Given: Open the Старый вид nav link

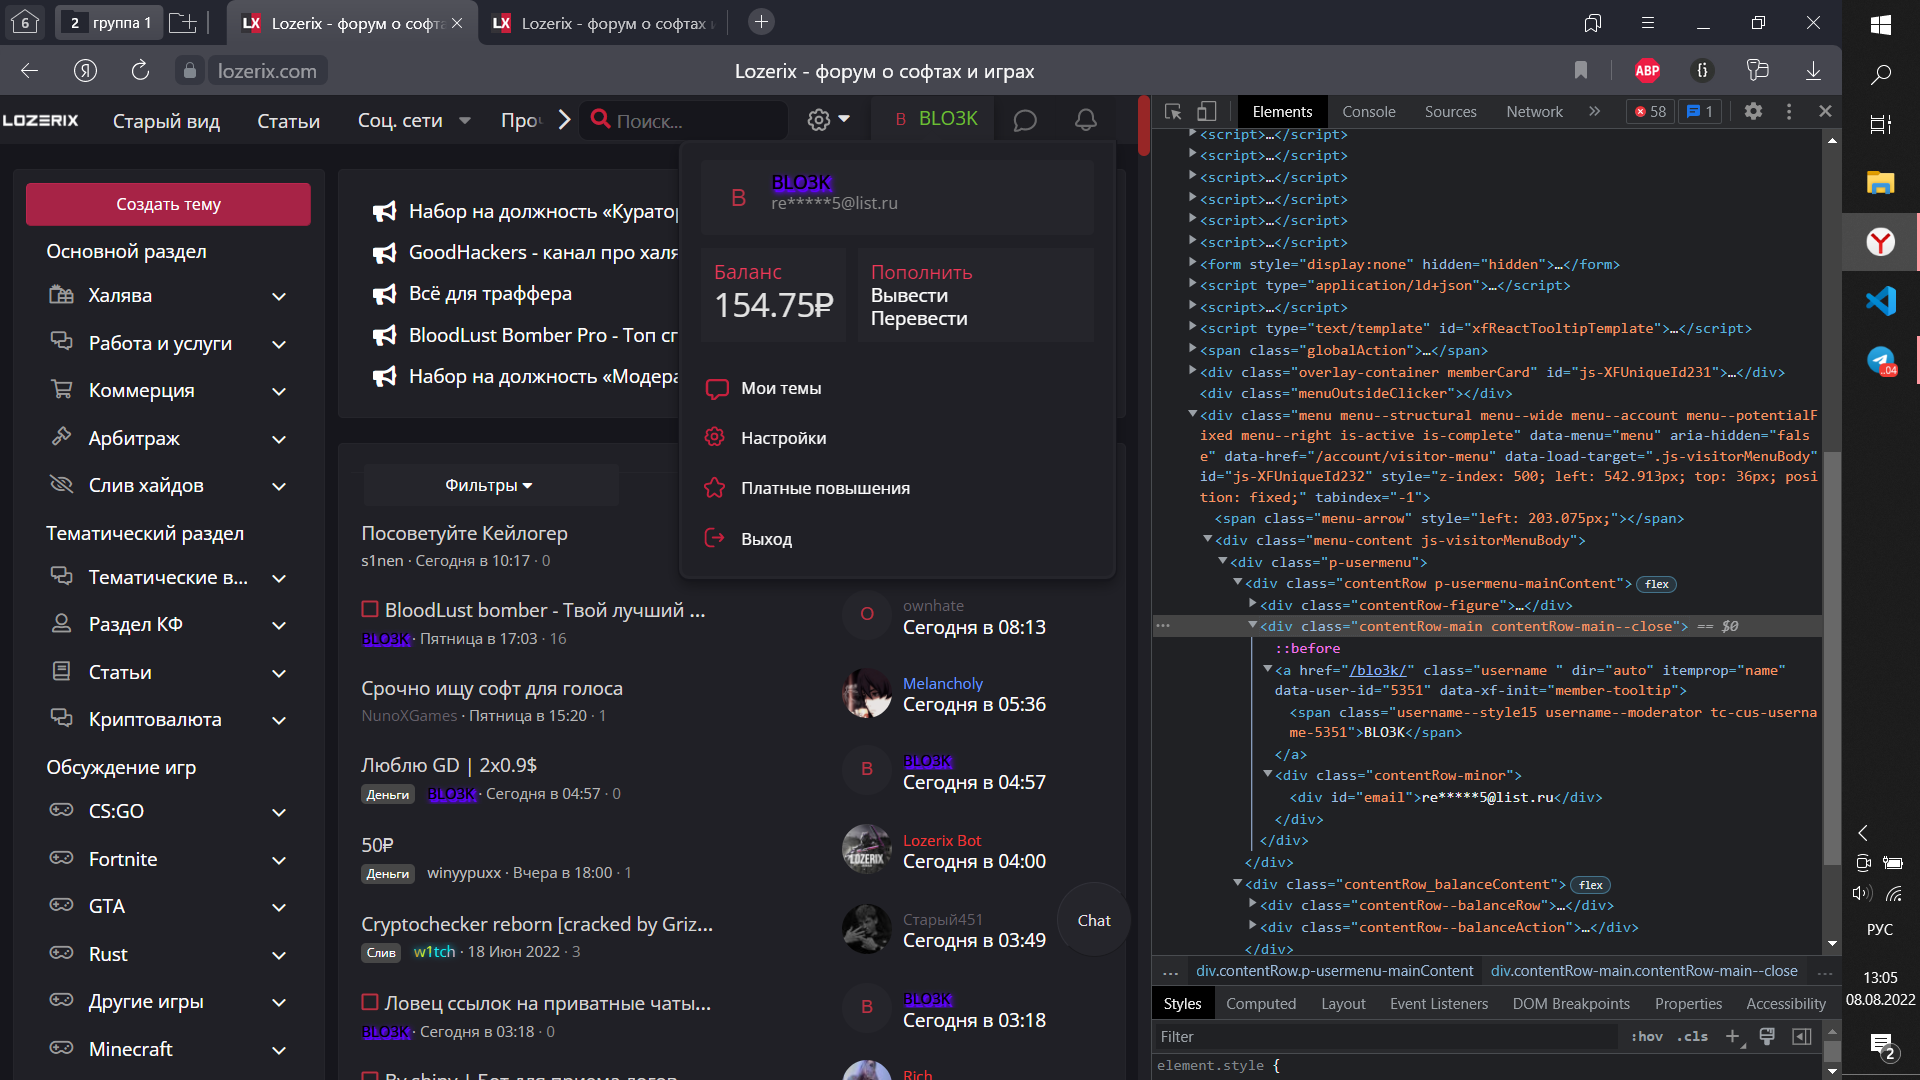Looking at the screenshot, I should 166,121.
